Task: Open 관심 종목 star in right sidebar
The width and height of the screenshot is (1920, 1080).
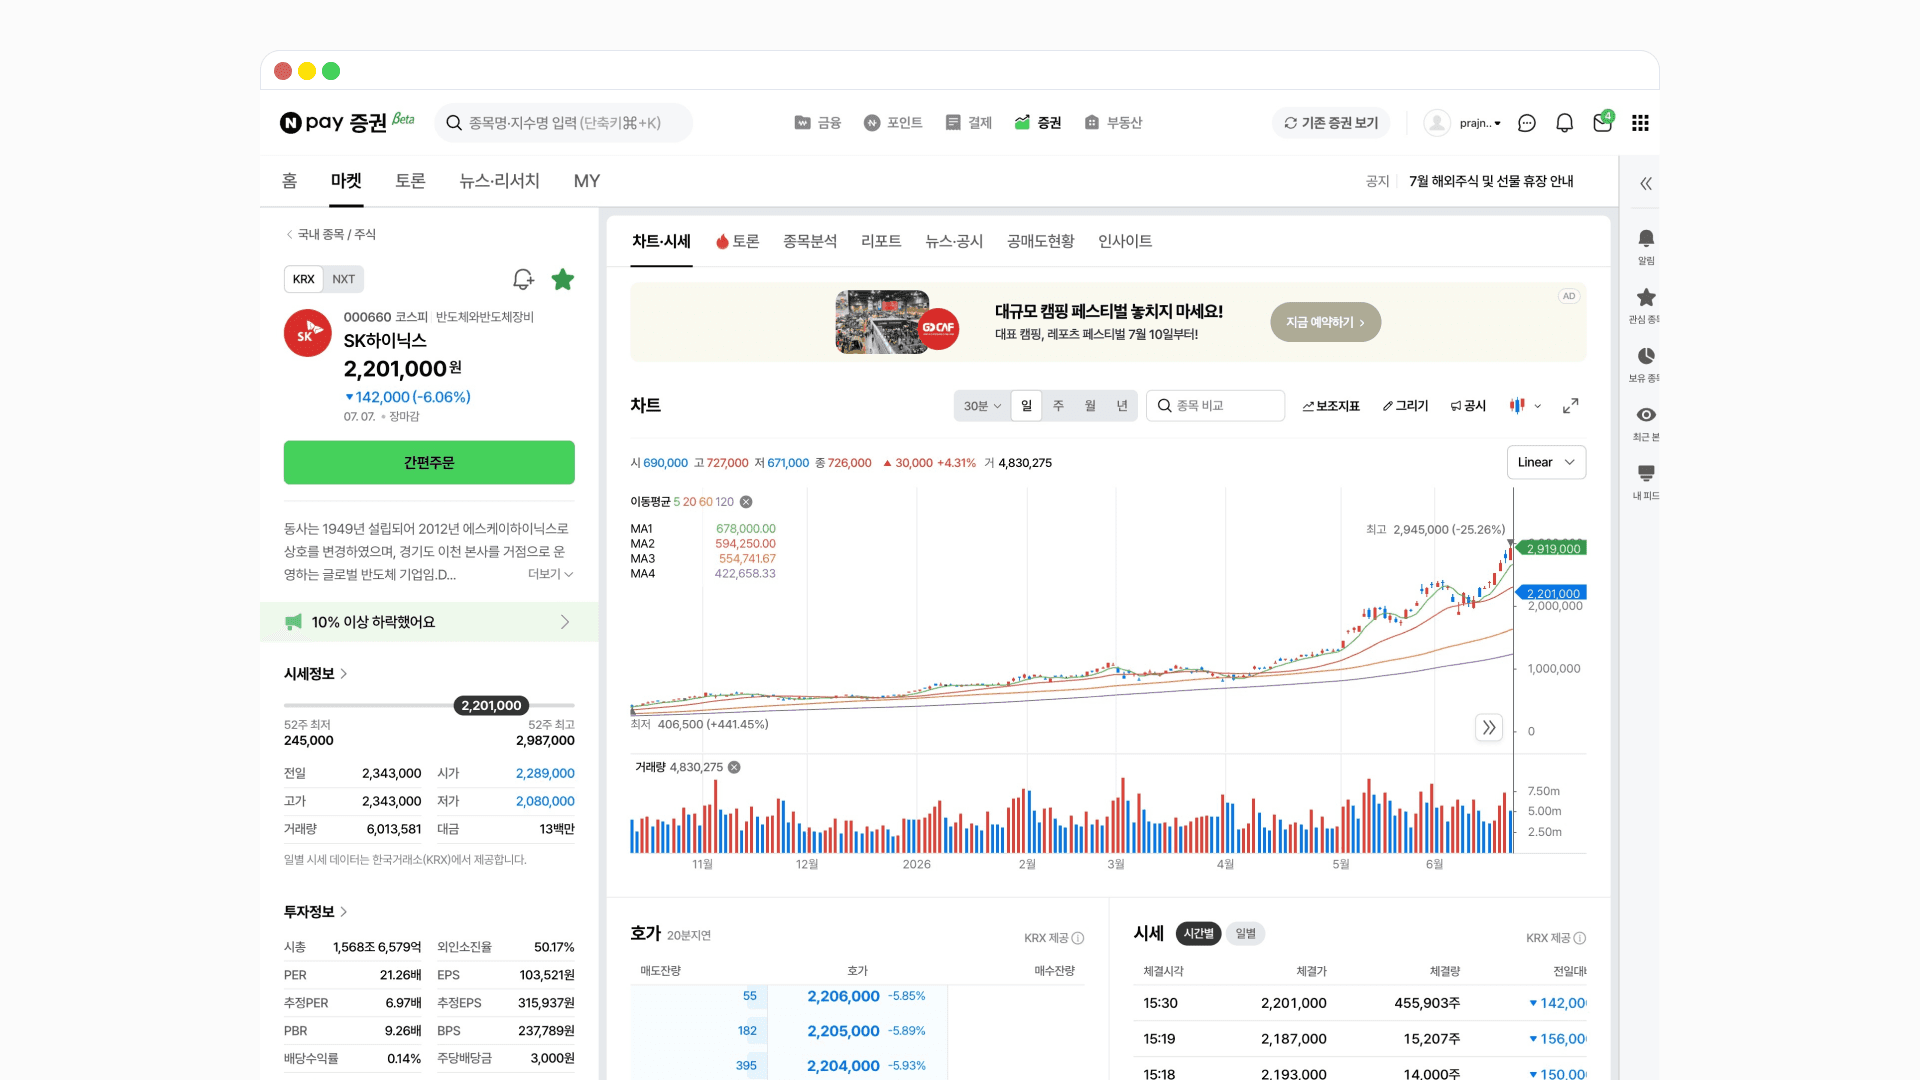Action: coord(1646,305)
